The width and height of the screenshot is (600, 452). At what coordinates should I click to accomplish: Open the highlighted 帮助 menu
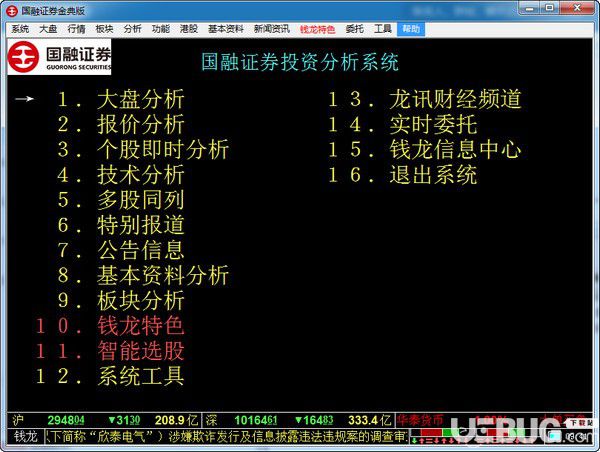(411, 29)
